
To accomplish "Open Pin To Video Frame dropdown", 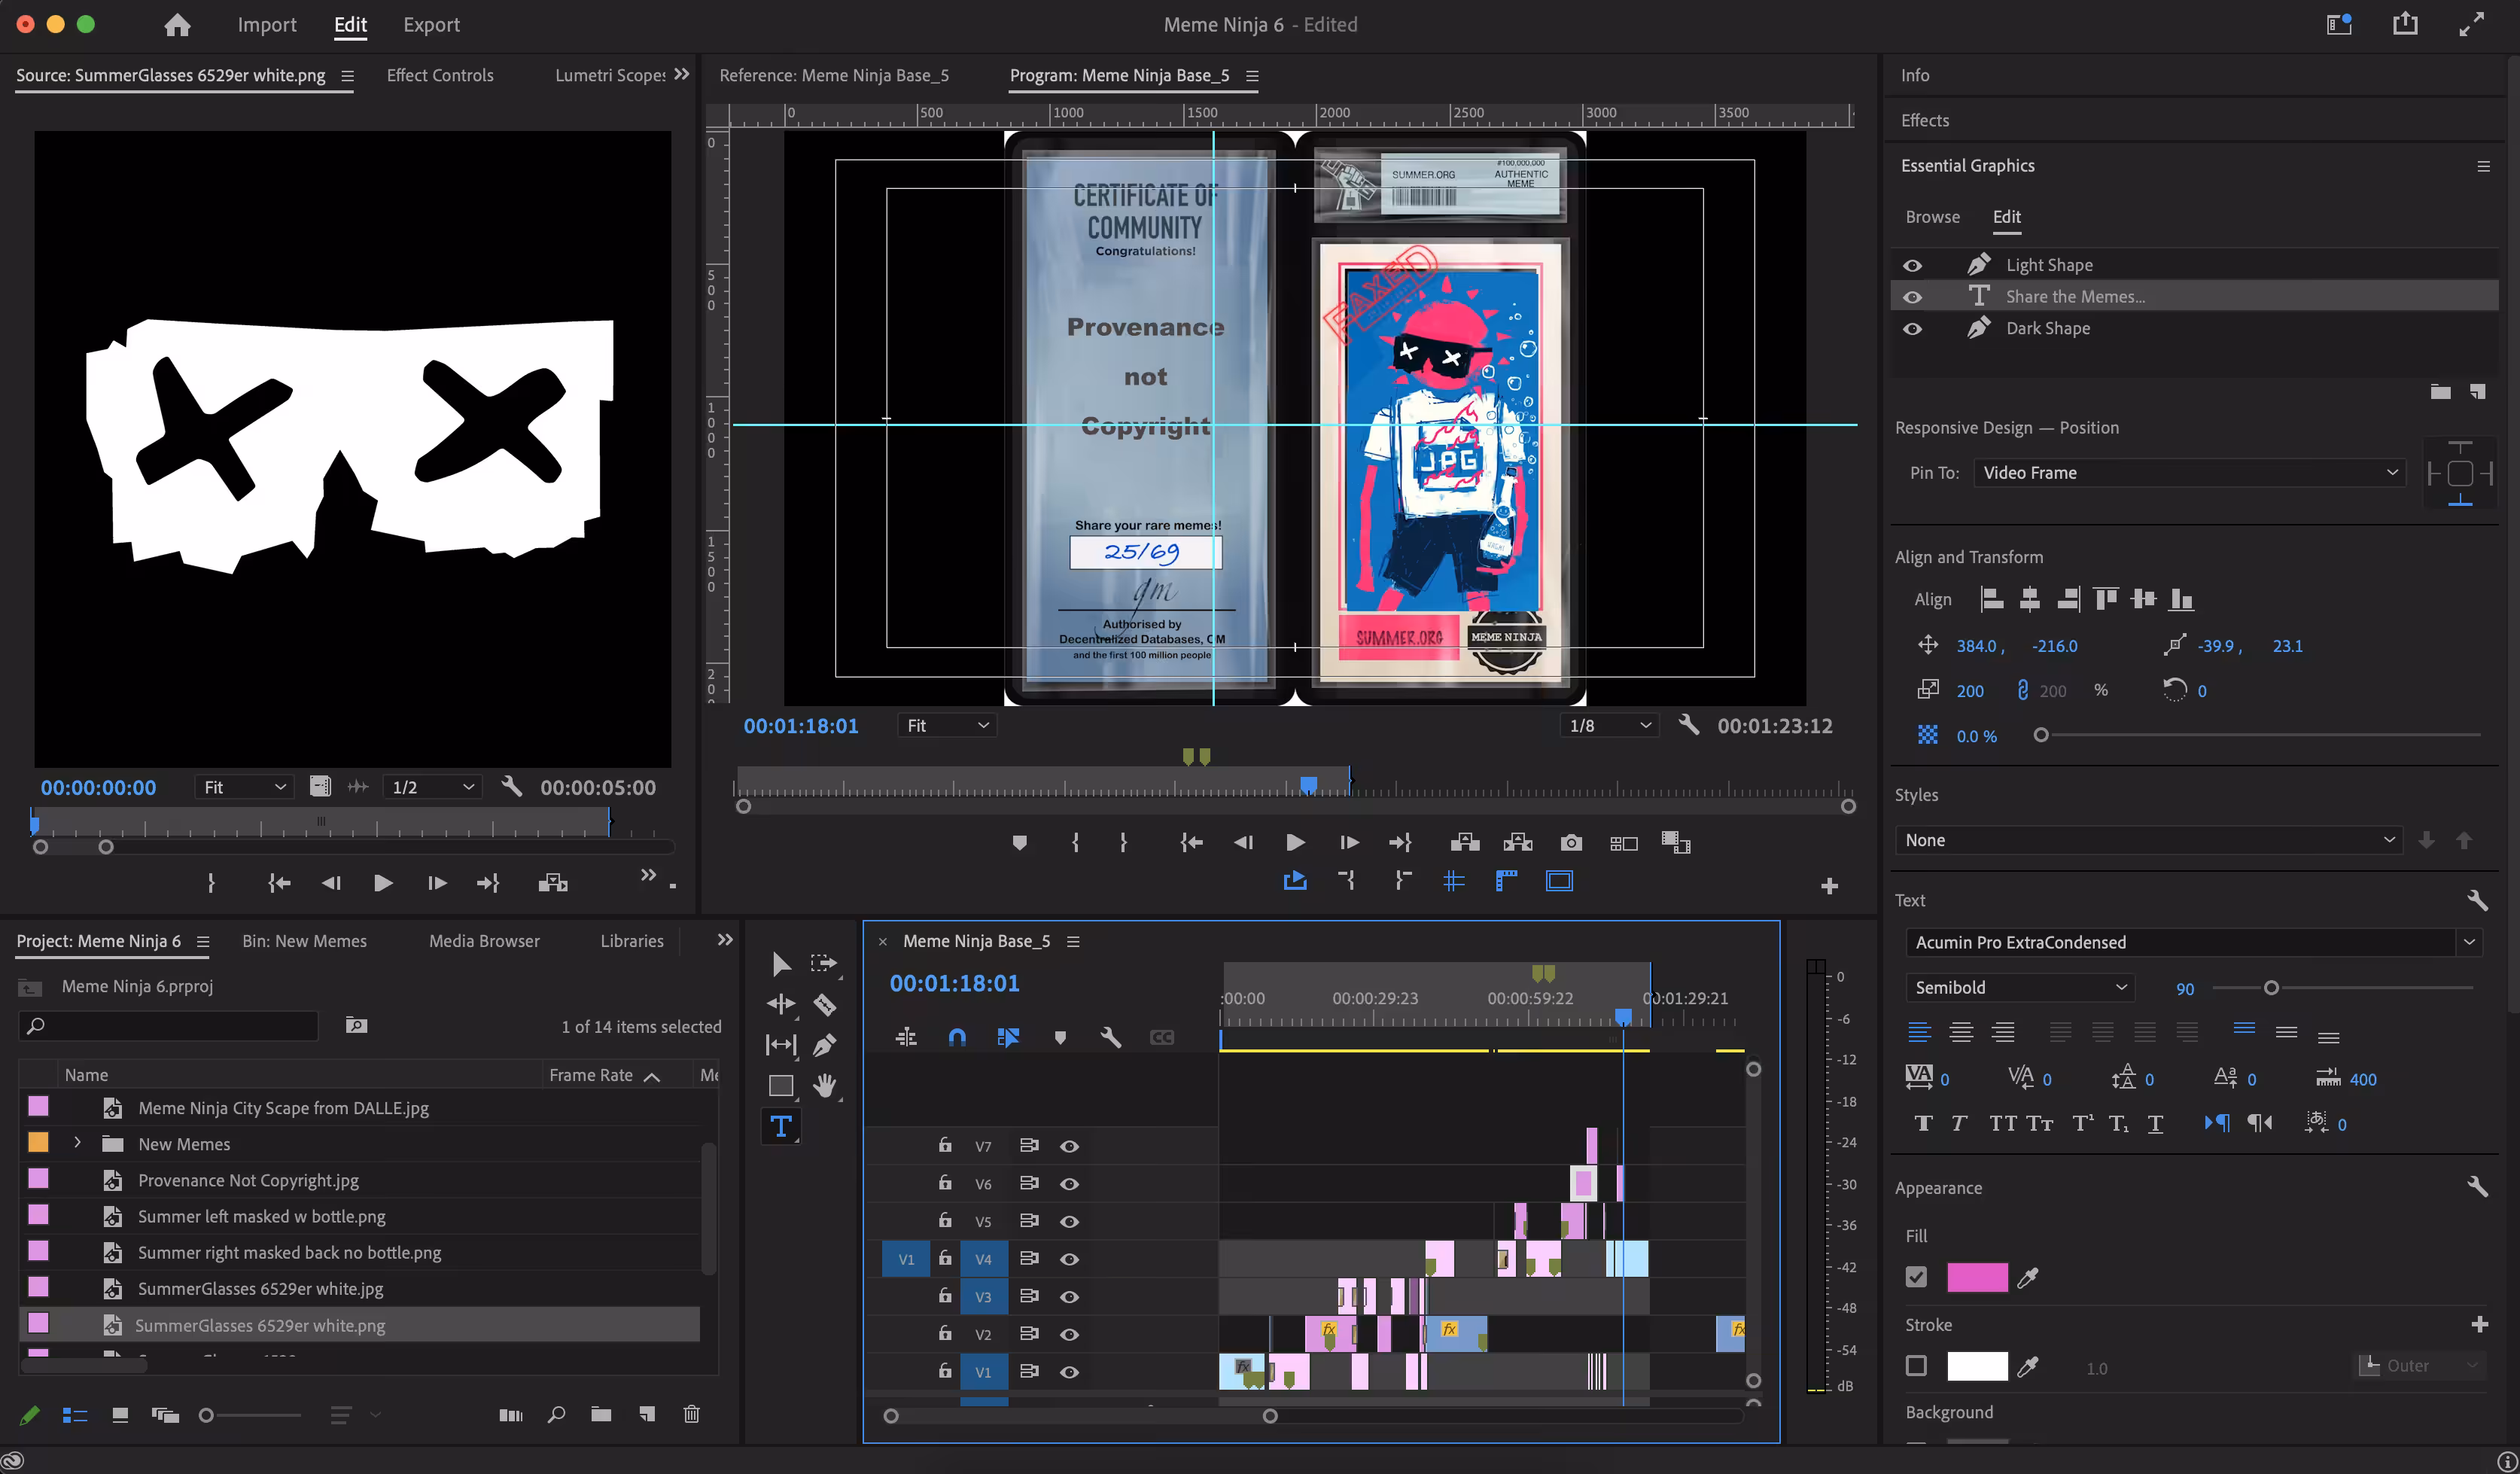I will tap(2190, 473).
